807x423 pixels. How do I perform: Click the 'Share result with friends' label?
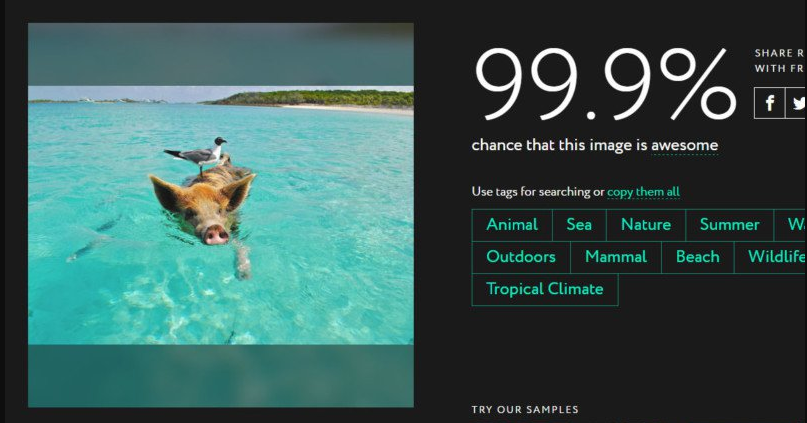click(x=780, y=61)
